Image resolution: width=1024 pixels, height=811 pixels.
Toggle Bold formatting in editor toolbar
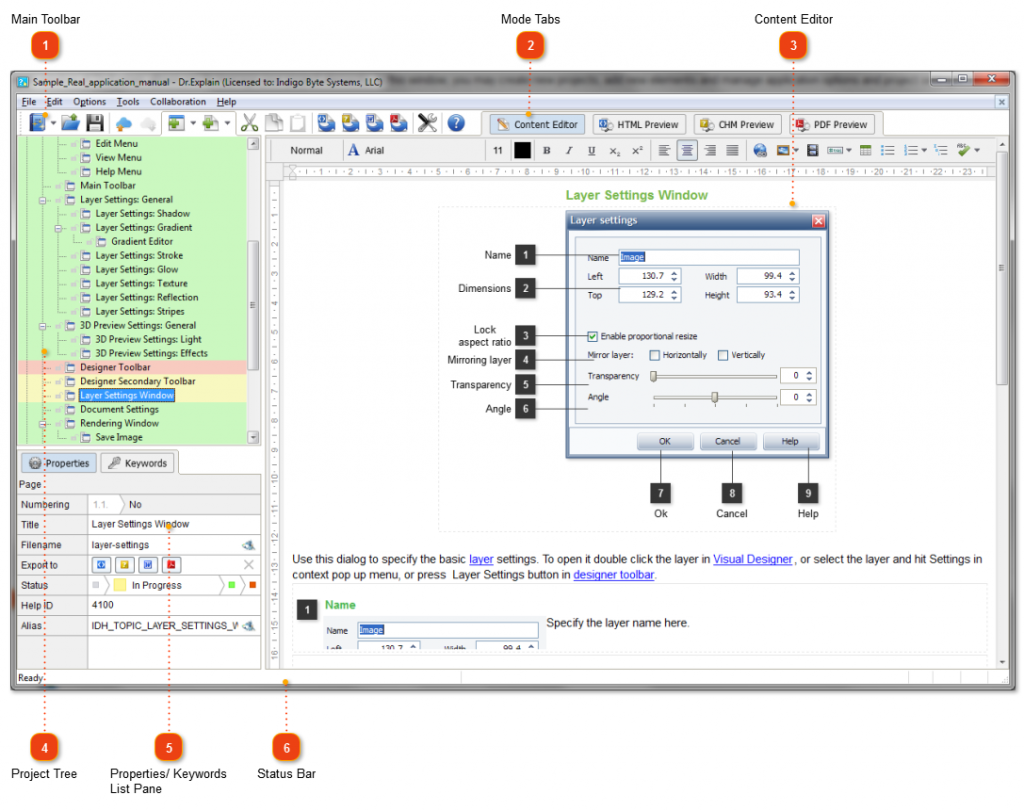click(x=547, y=151)
